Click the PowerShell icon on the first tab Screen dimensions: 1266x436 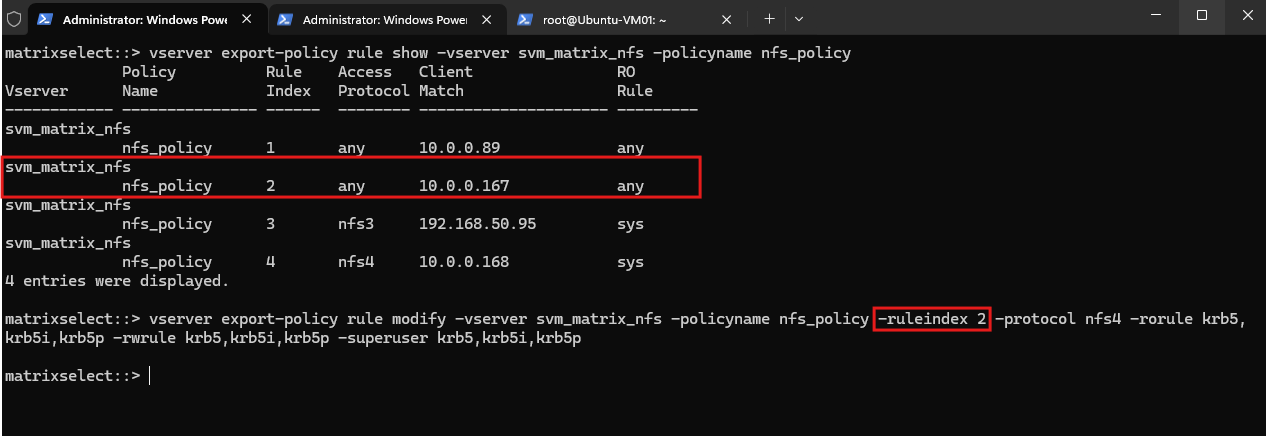[x=45, y=19]
